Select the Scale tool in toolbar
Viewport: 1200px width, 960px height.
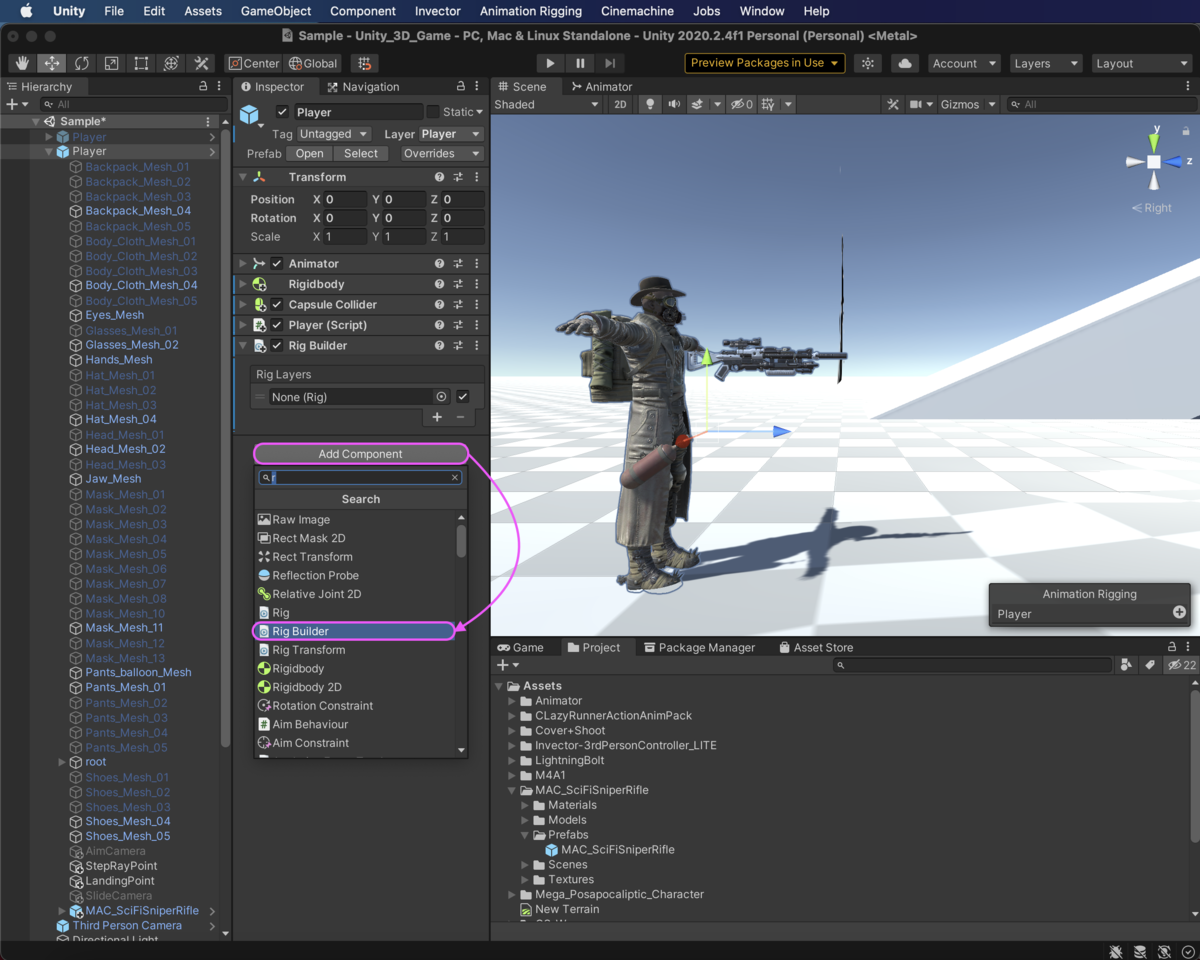[112, 63]
